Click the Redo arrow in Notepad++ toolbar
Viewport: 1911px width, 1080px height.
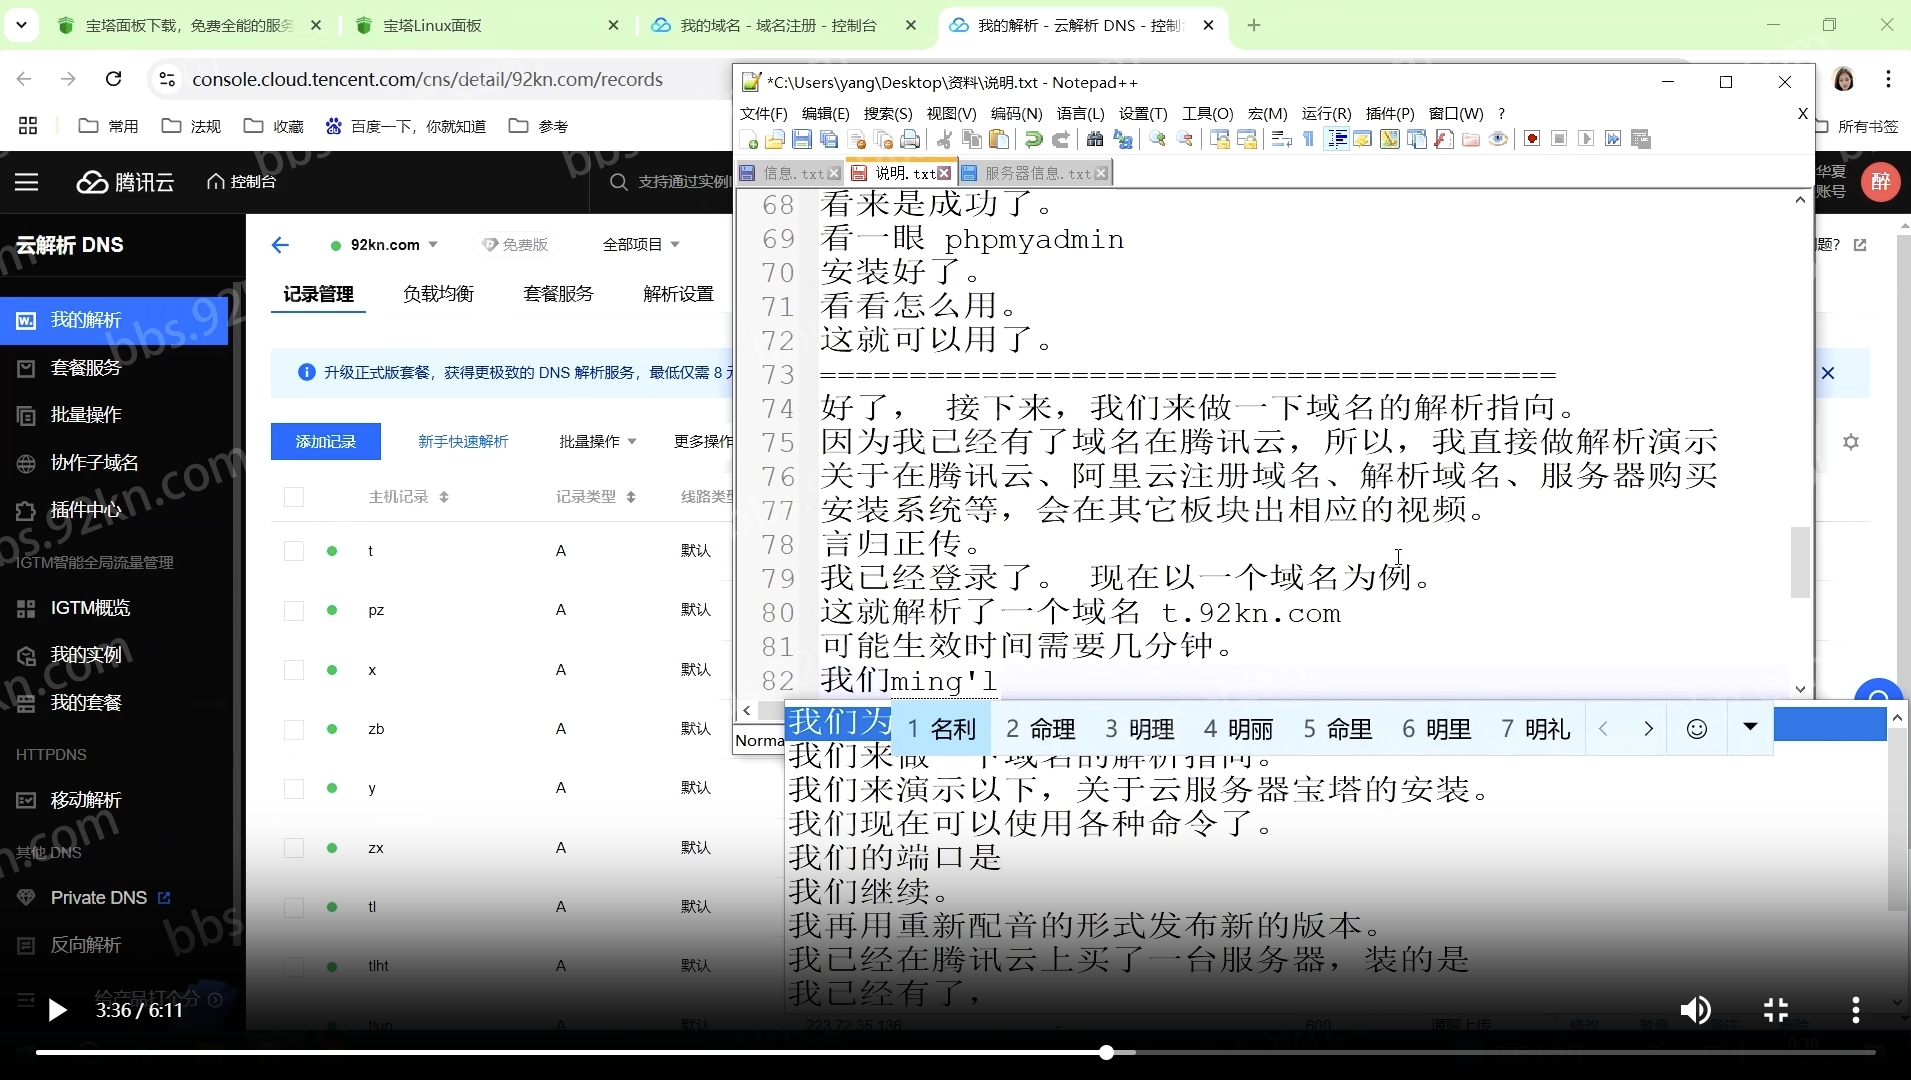tap(1061, 140)
